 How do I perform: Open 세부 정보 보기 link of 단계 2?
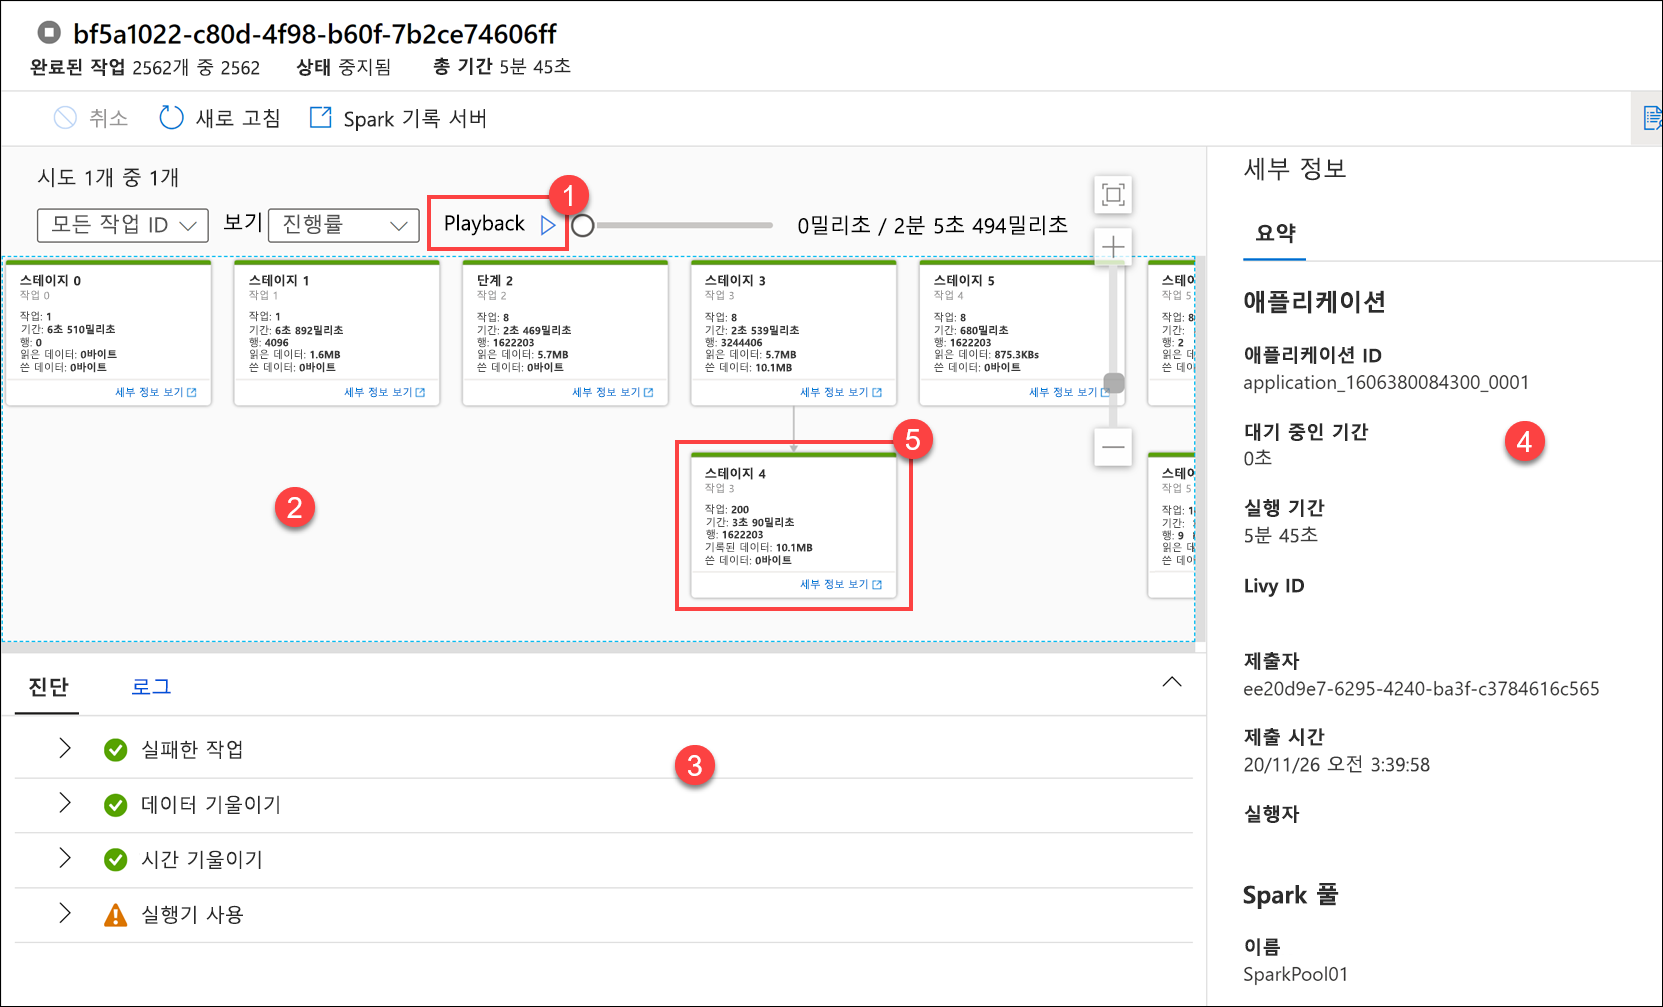[x=613, y=392]
